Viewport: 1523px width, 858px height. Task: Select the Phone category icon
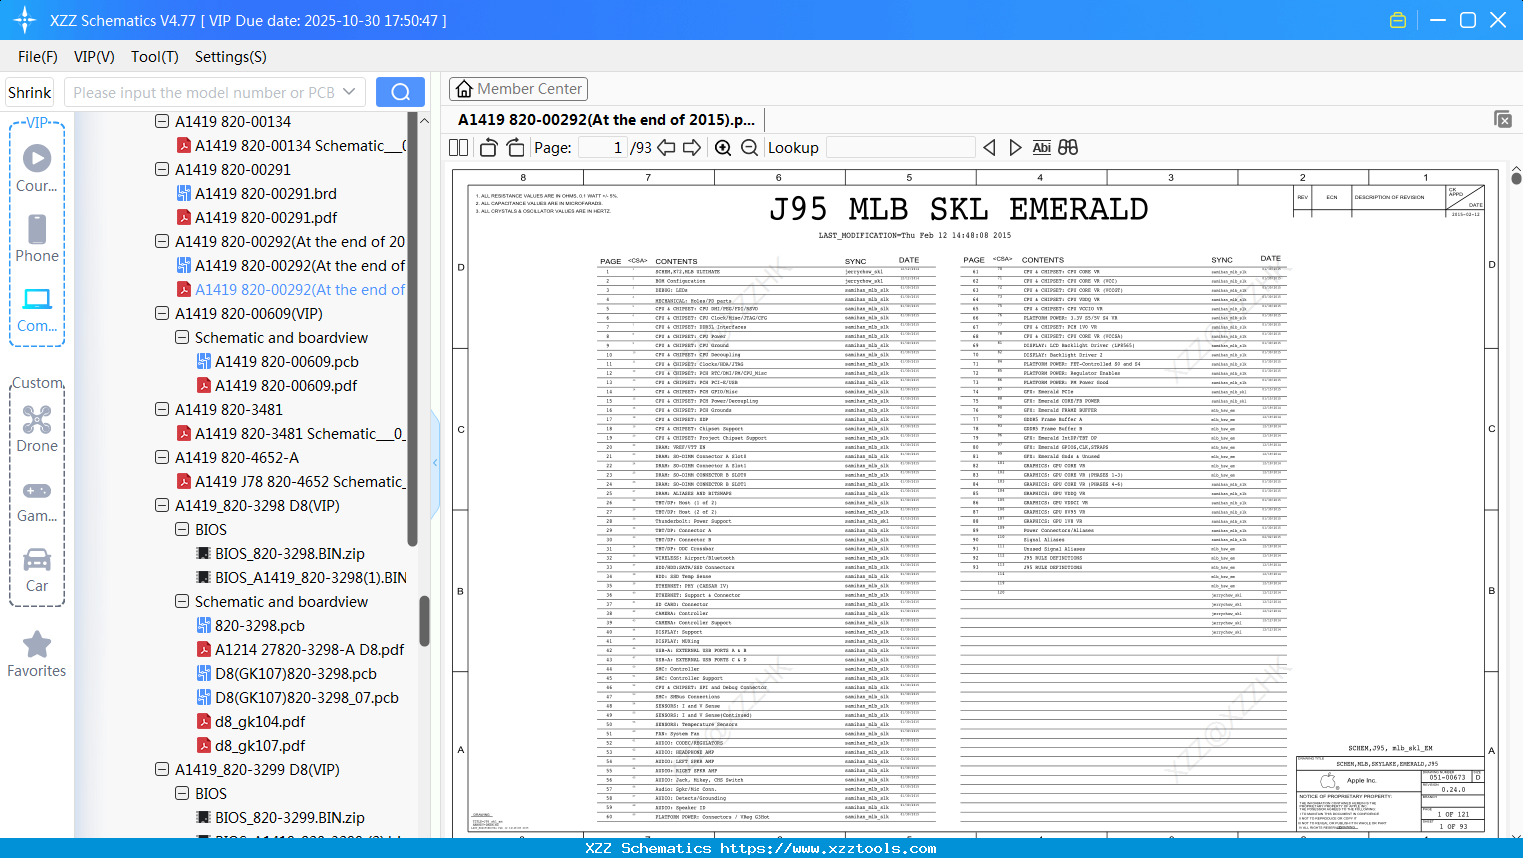[37, 239]
